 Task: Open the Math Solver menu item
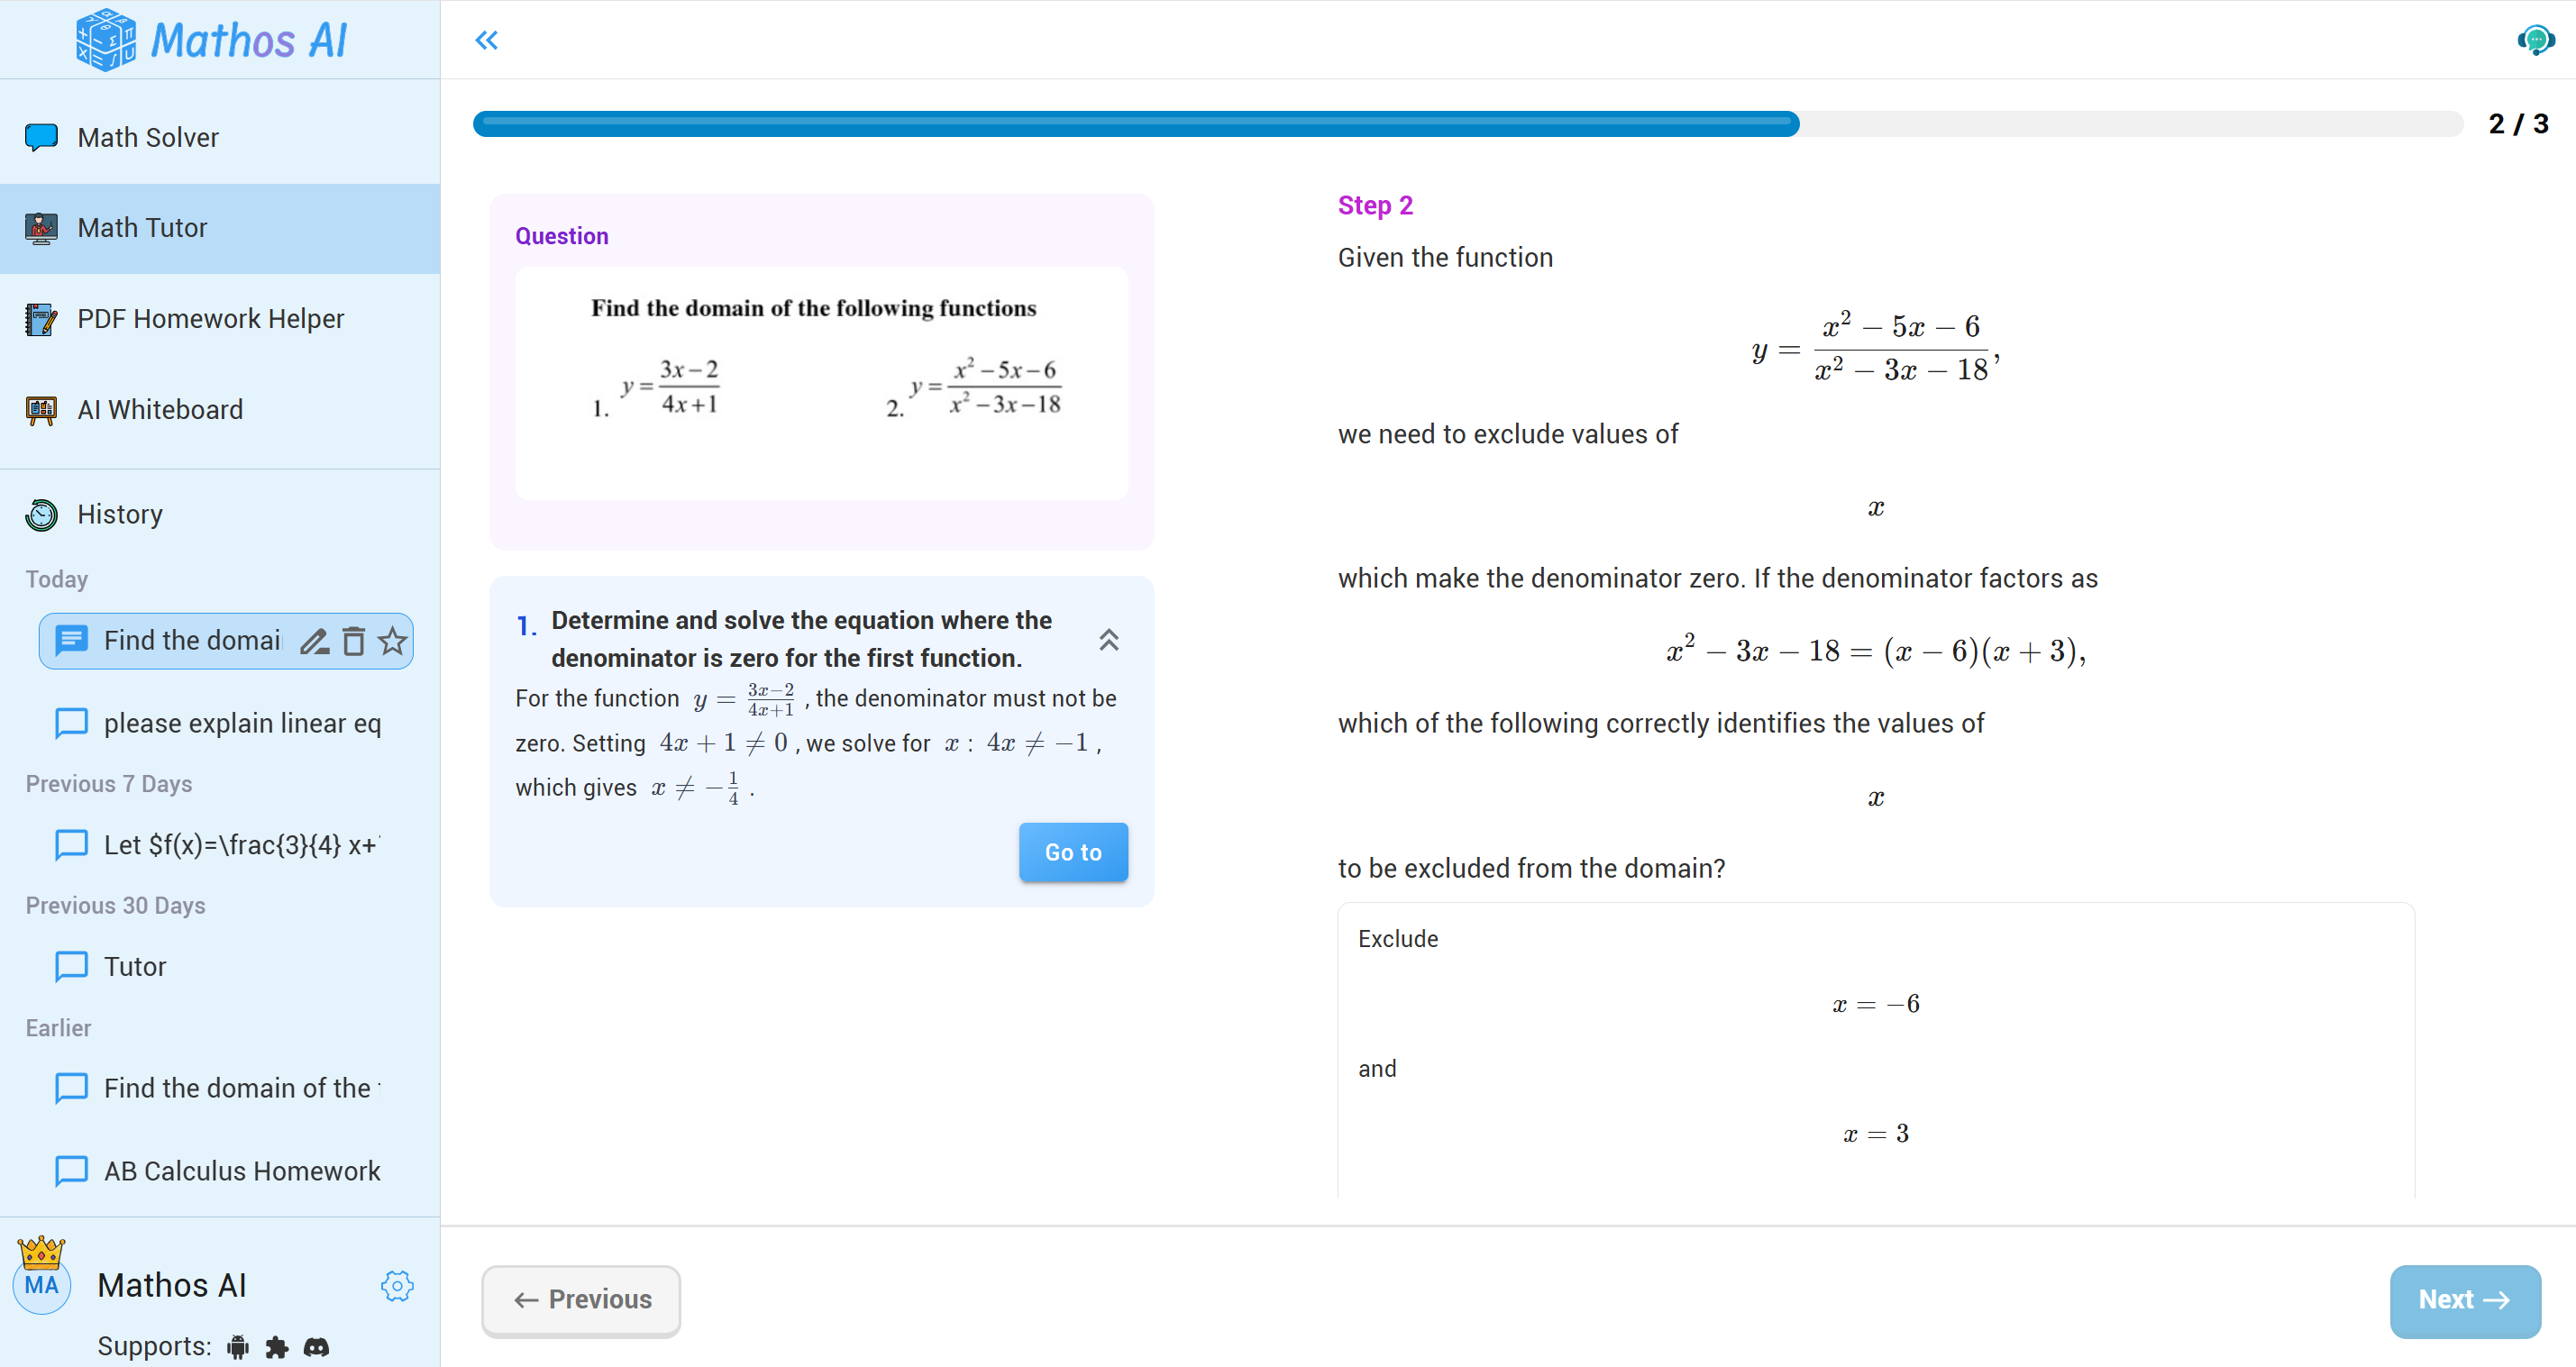click(x=148, y=137)
